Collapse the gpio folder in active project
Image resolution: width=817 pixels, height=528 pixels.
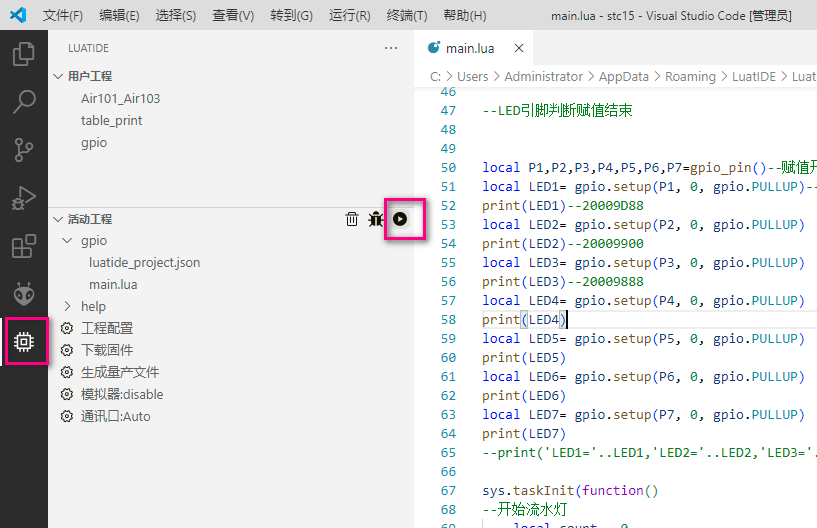(67, 240)
